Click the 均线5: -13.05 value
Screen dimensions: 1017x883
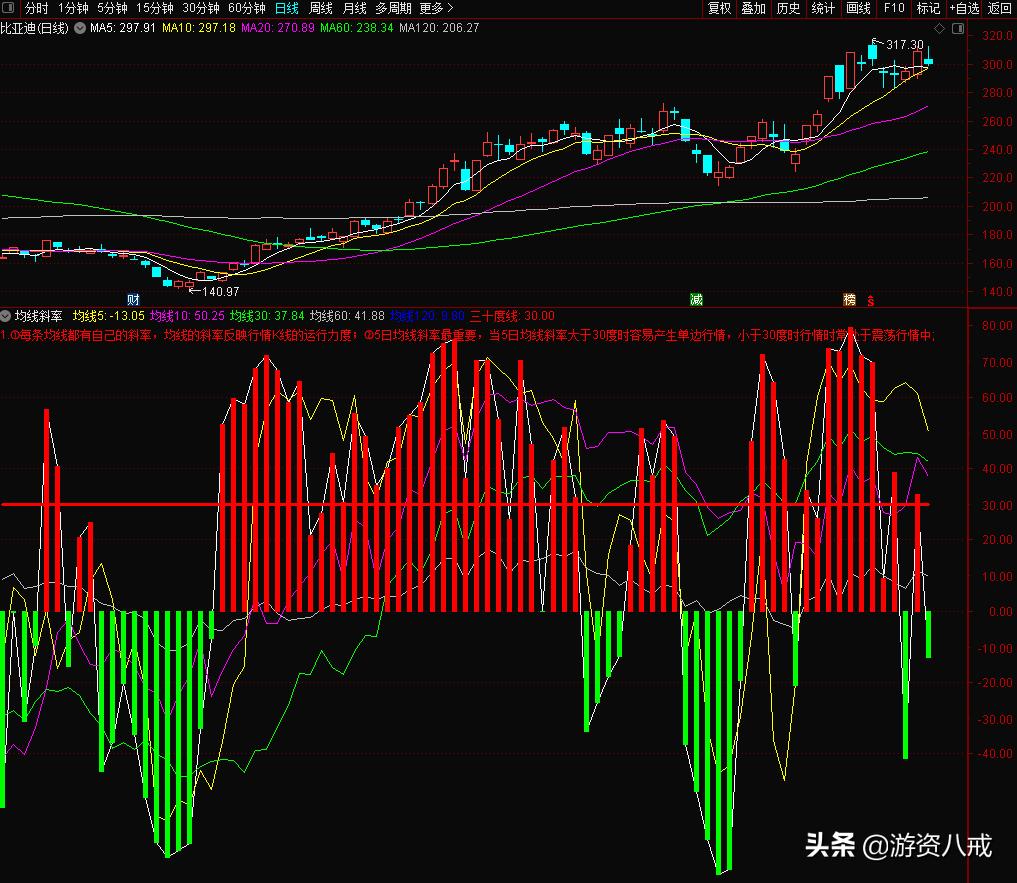[108, 316]
